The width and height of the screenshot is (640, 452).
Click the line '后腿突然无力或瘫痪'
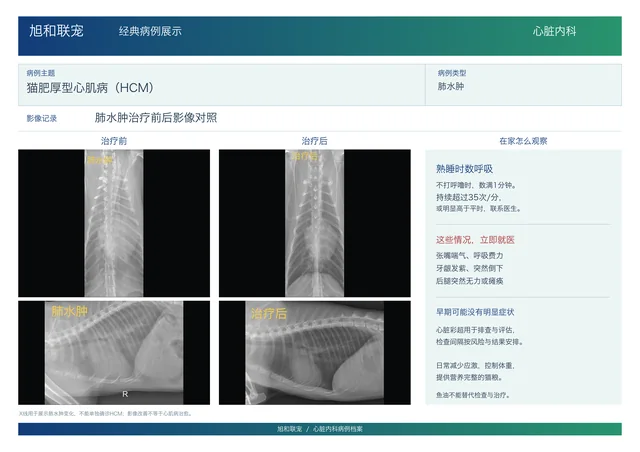coord(469,281)
